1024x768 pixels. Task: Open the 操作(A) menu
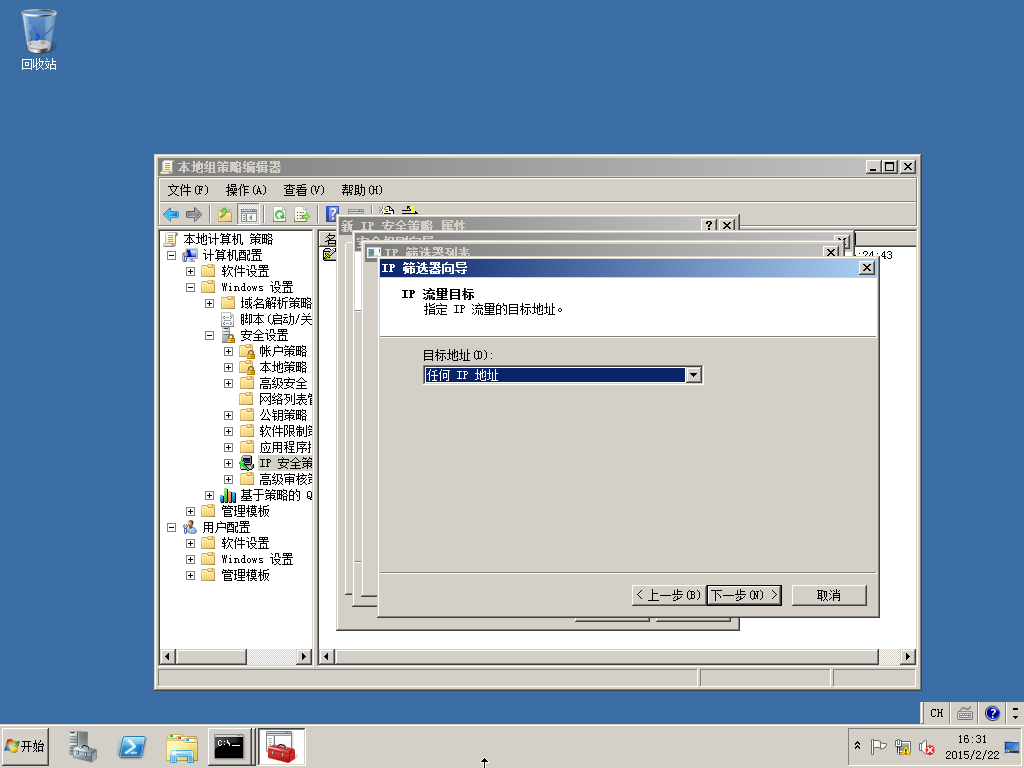246,190
